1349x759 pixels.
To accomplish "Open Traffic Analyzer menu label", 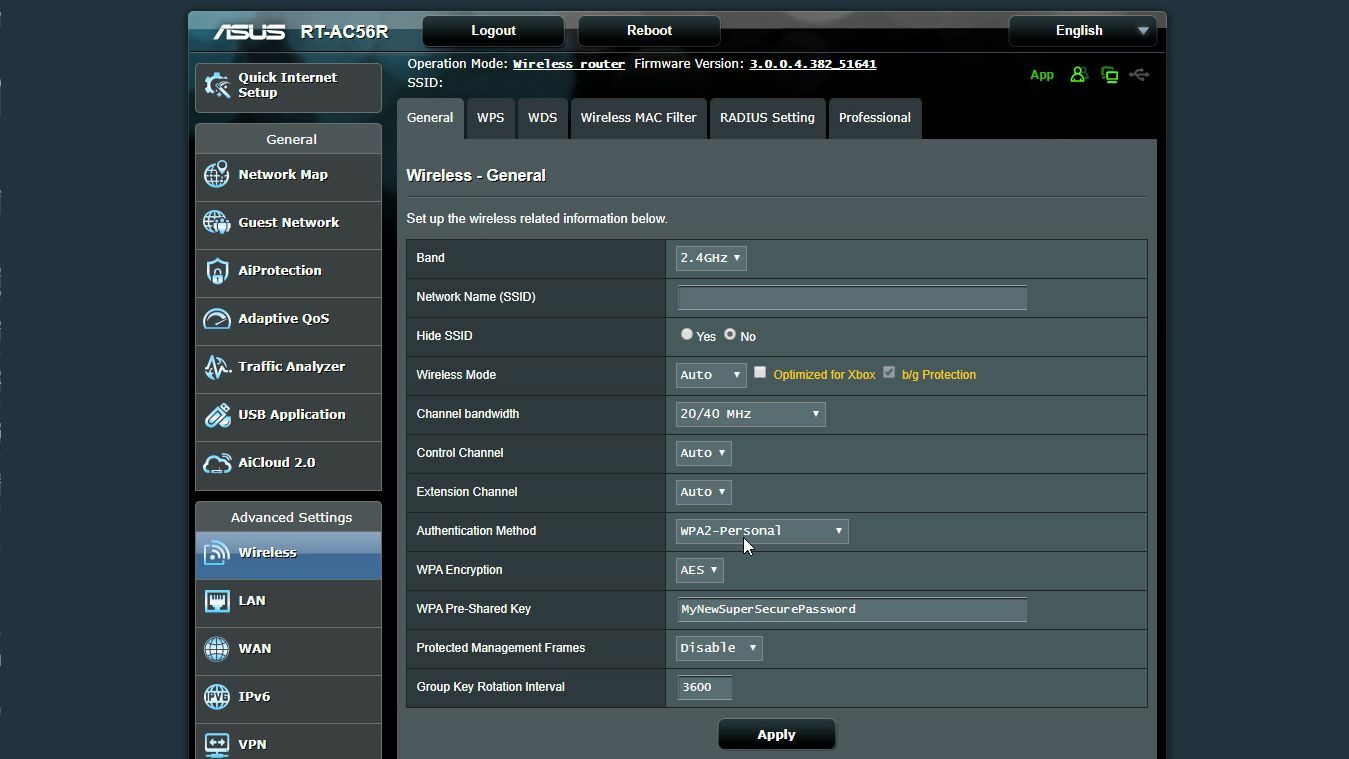I will 291,367.
